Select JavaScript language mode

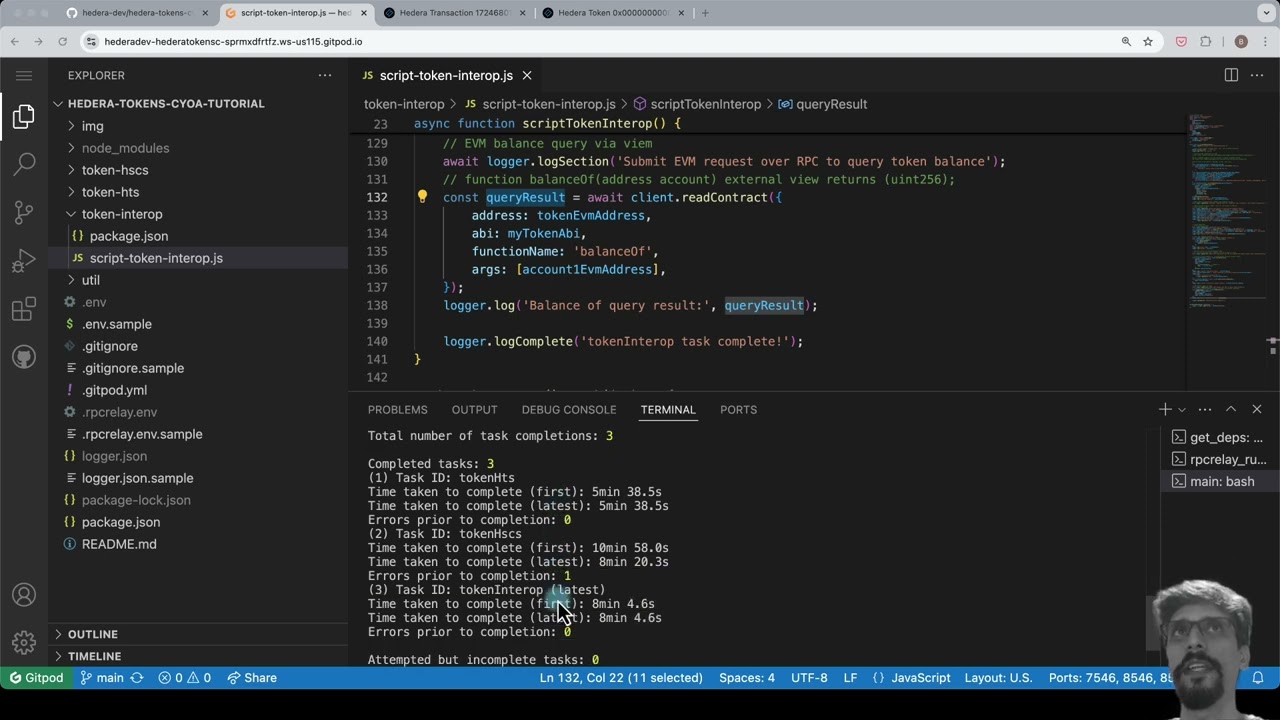(911, 678)
